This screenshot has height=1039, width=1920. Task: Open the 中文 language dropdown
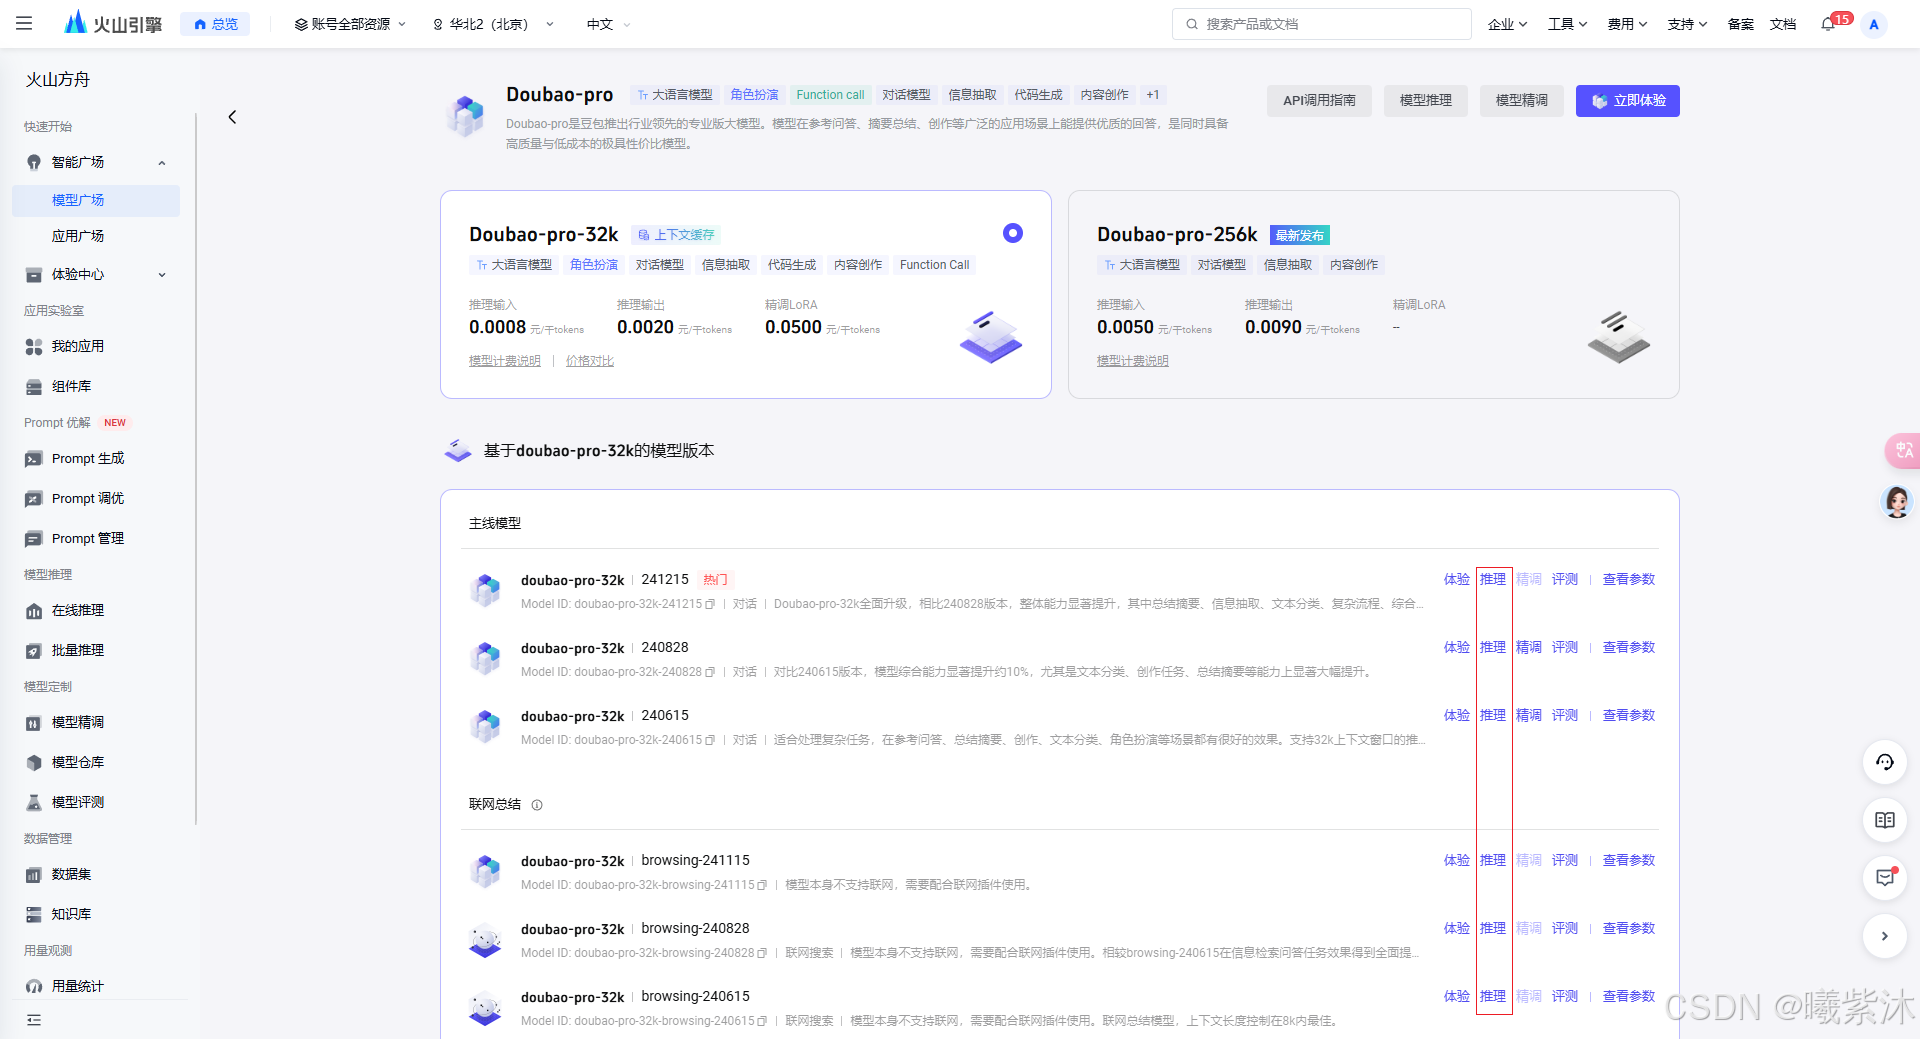click(x=608, y=24)
